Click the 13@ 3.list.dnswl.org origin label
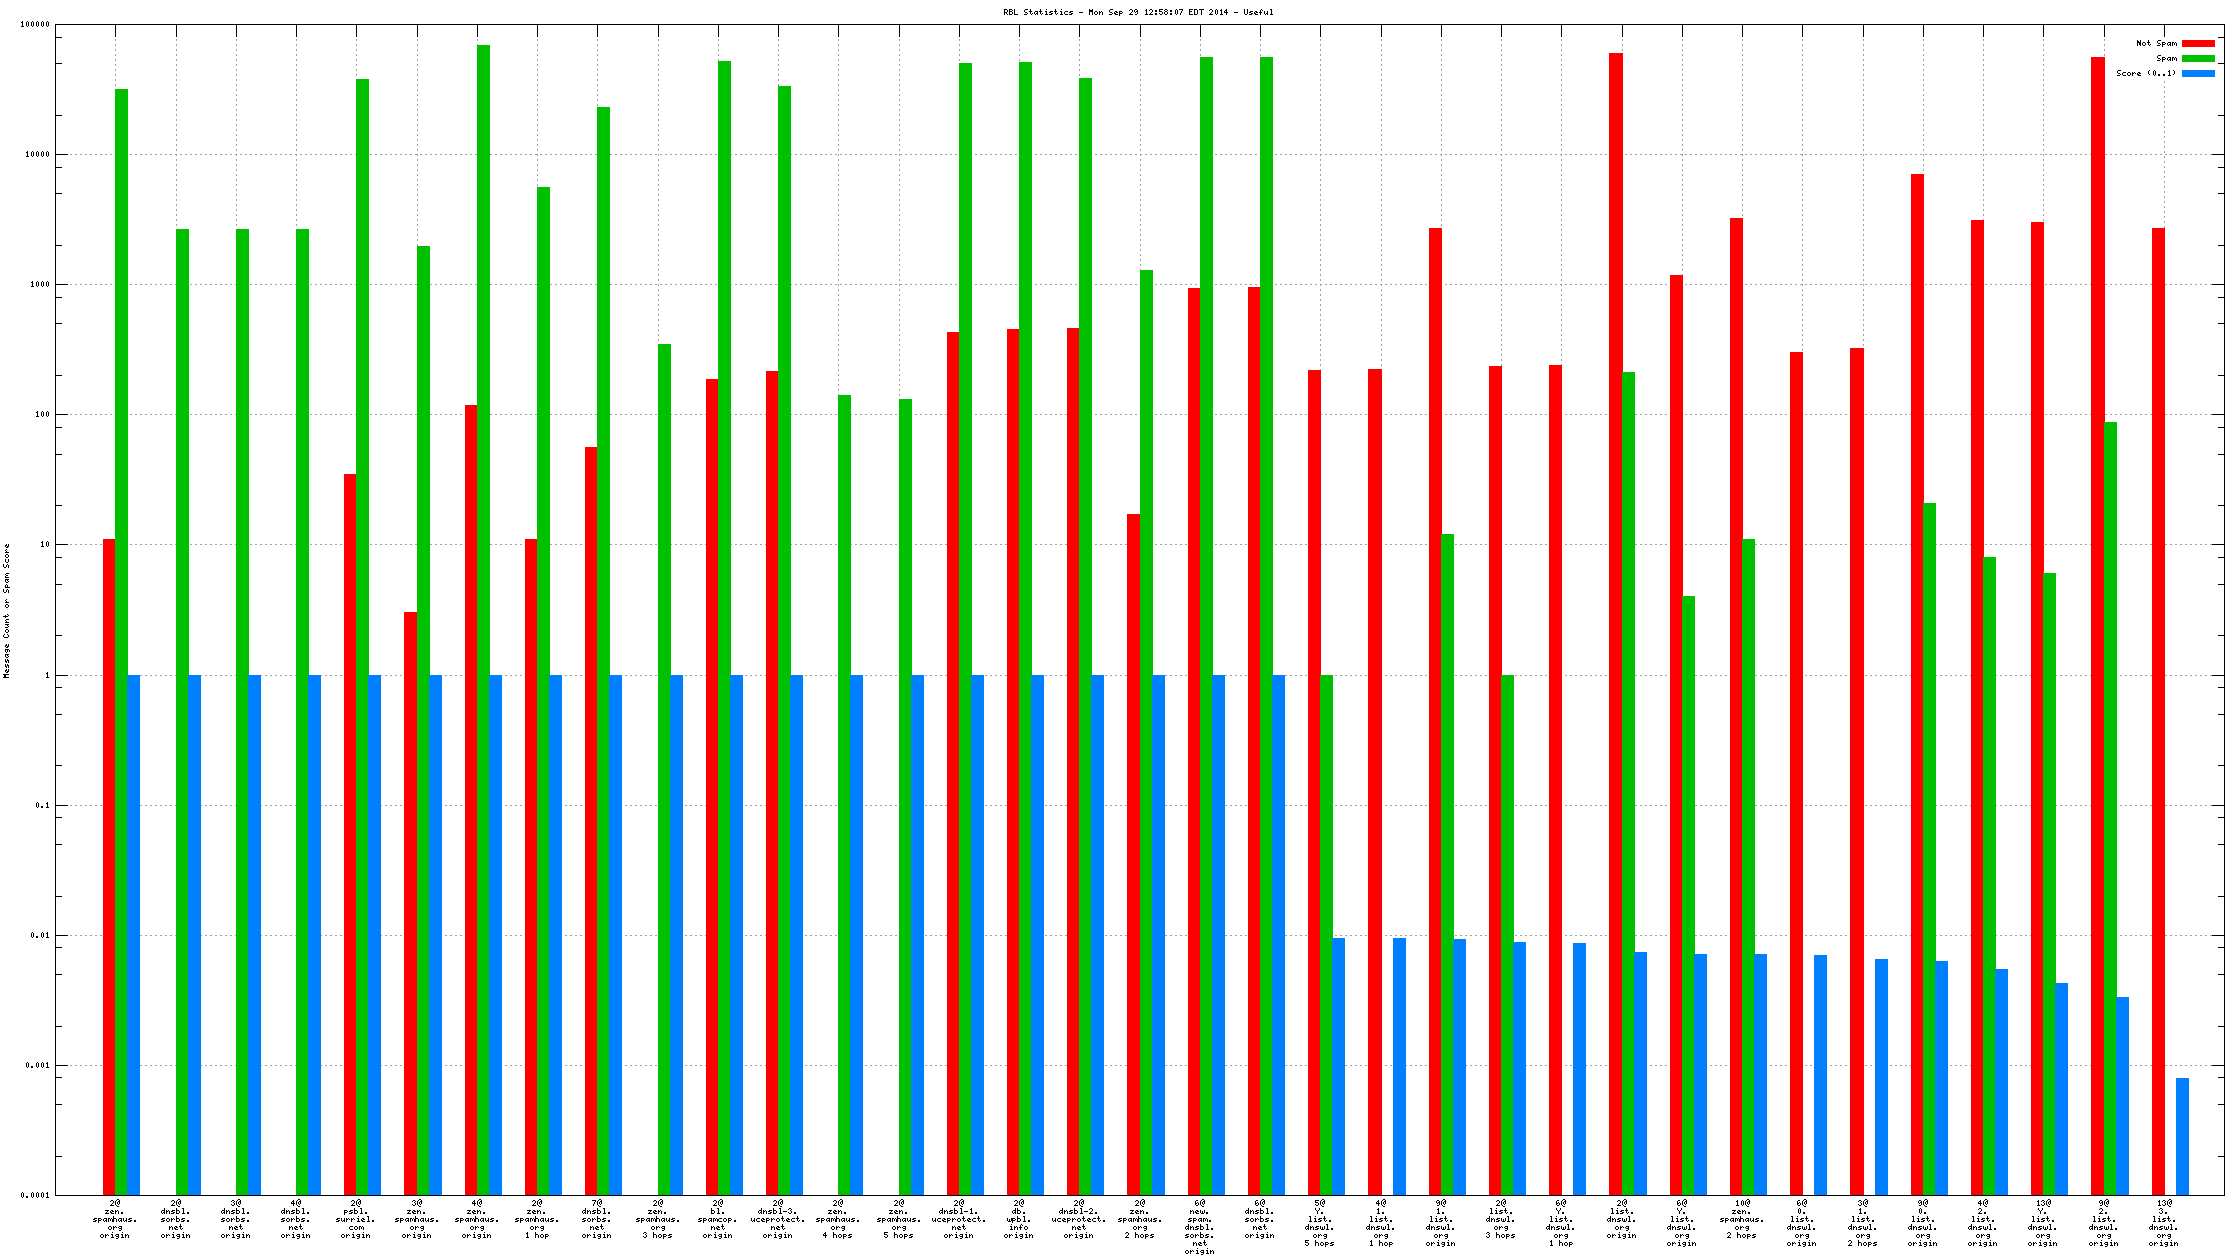Image resolution: width=2240 pixels, height=1260 pixels. [x=2163, y=1223]
